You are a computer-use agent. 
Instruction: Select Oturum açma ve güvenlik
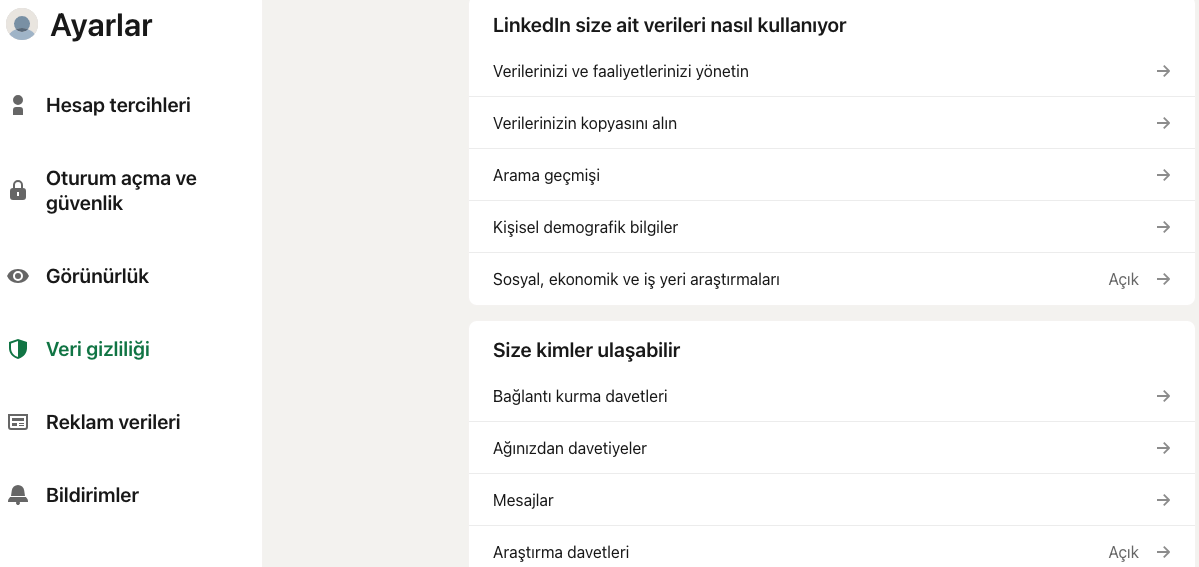121,190
